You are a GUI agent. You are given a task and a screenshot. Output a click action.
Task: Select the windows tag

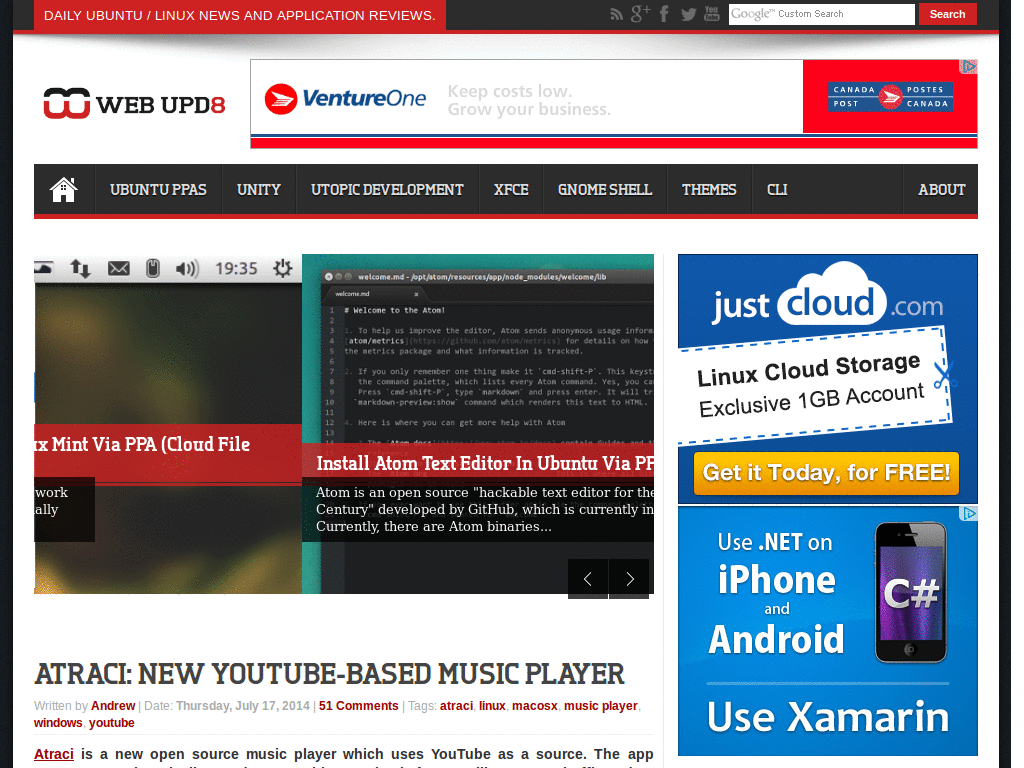pos(58,723)
